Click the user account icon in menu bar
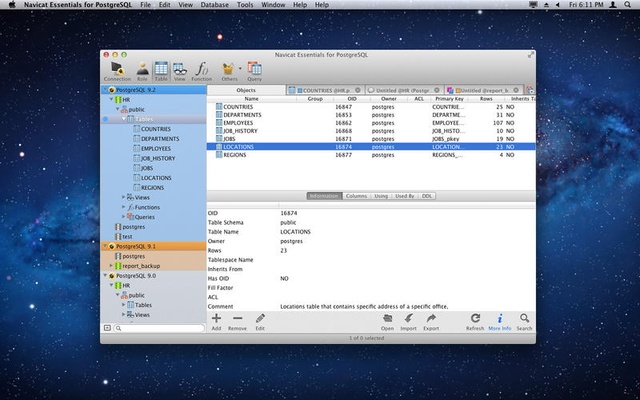The height and width of the screenshot is (400, 640). [x=613, y=5]
